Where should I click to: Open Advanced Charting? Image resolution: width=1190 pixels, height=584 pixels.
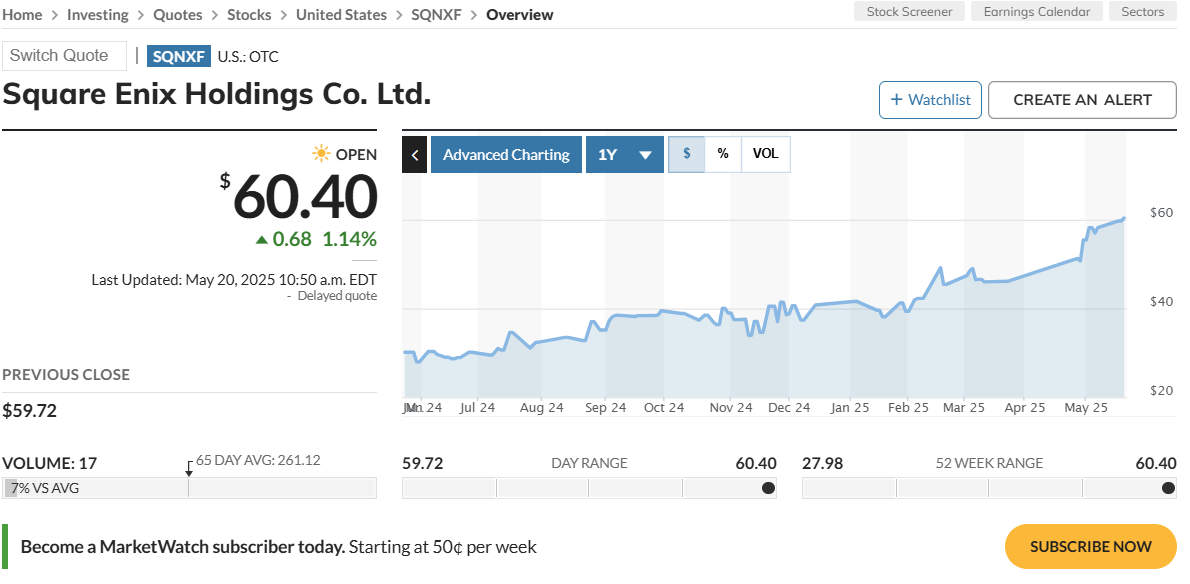(506, 155)
